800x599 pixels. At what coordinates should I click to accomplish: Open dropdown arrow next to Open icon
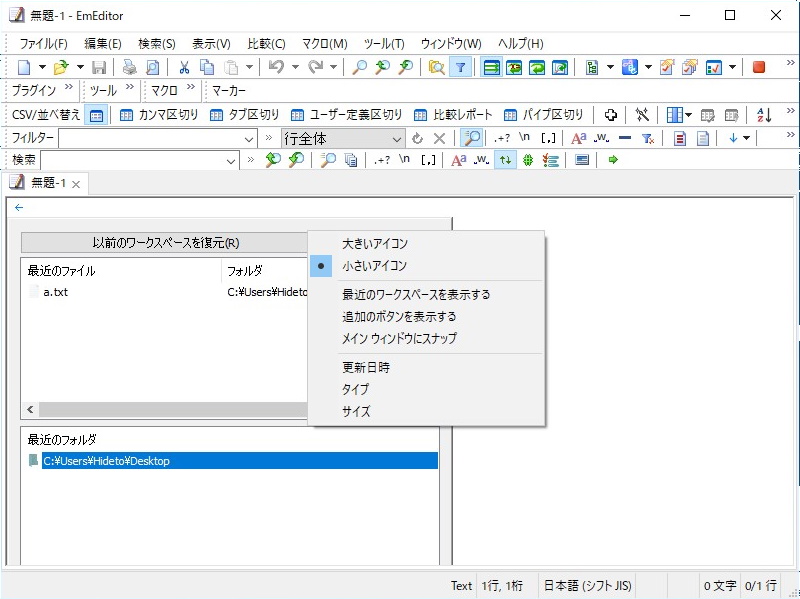(x=80, y=67)
